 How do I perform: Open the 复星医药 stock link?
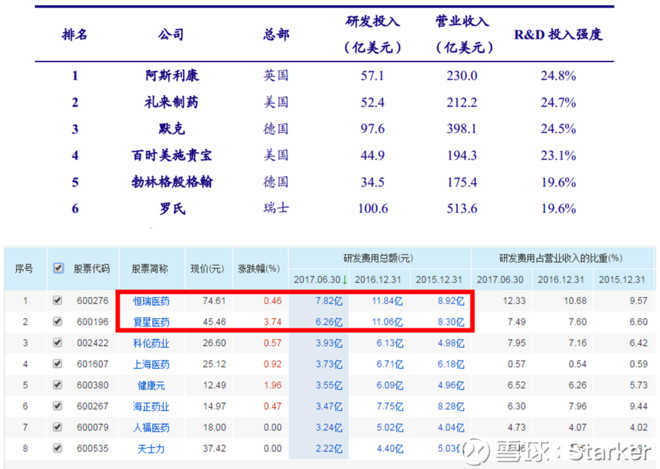click(x=151, y=322)
